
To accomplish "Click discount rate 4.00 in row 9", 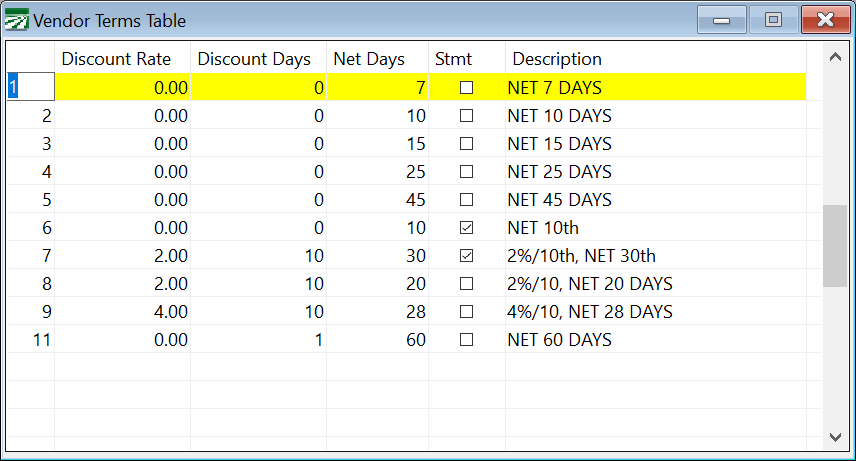I will 122,311.
